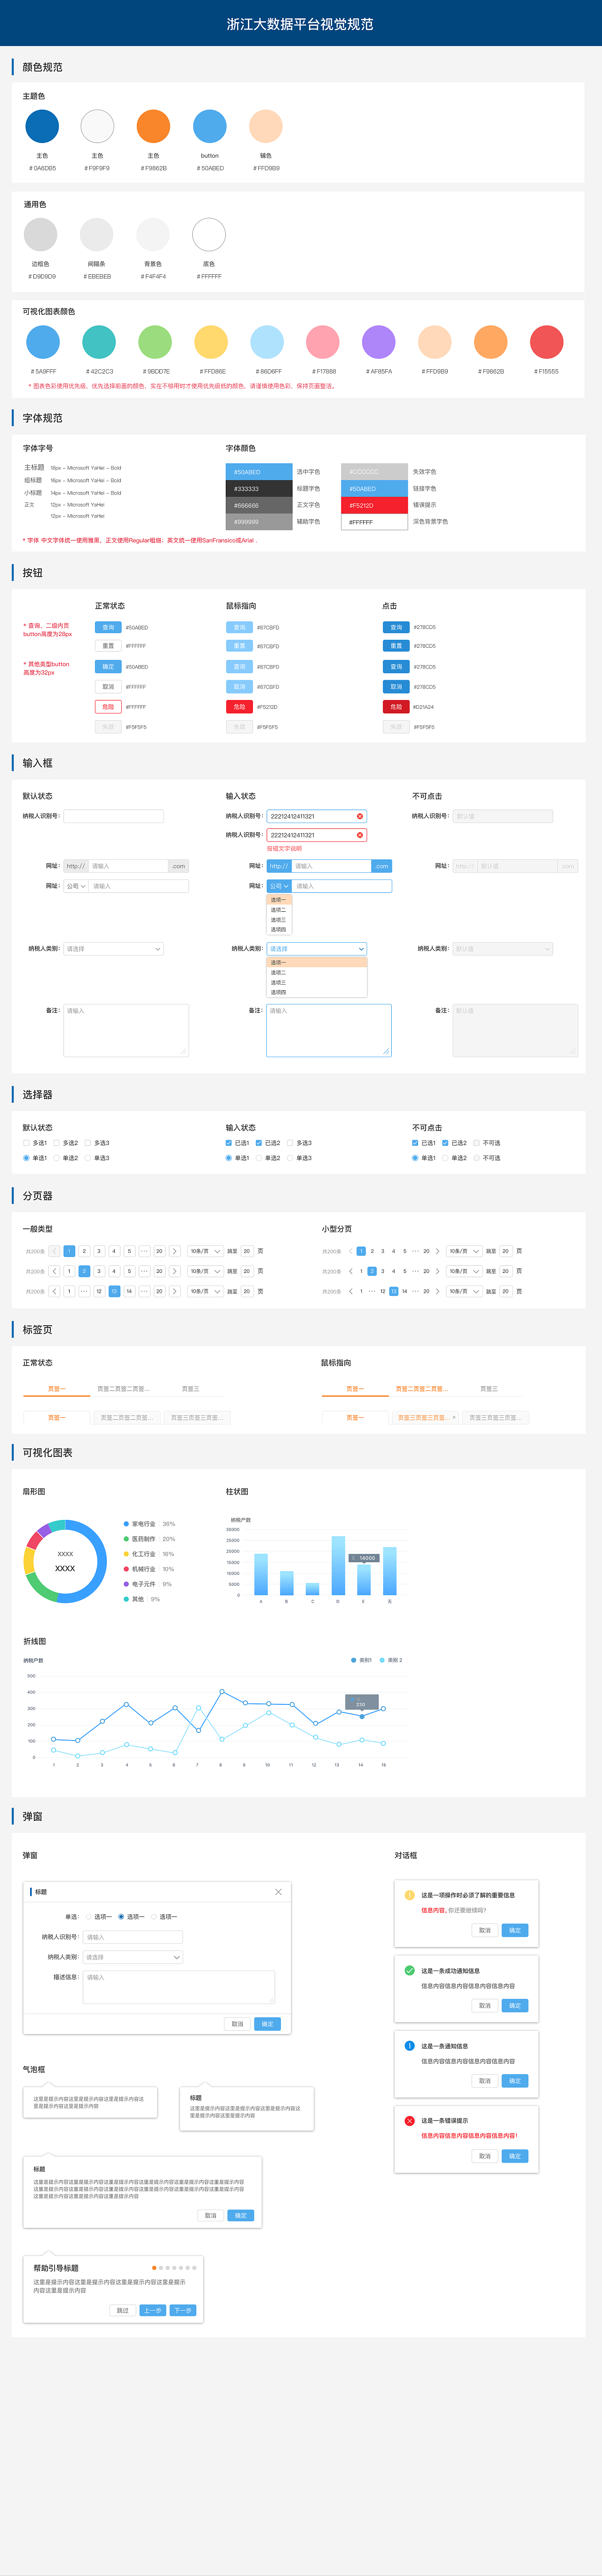
Task: Click 确定 in the 这是一条成功通知信息 dialog
Action: (x=515, y=2005)
